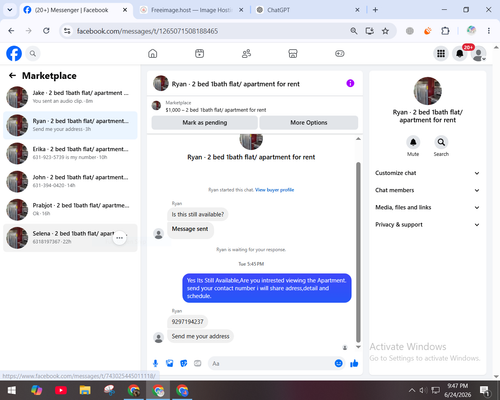Open the Marketplace storefront icon
Image resolution: width=500 pixels, height=400 pixels.
click(x=293, y=53)
